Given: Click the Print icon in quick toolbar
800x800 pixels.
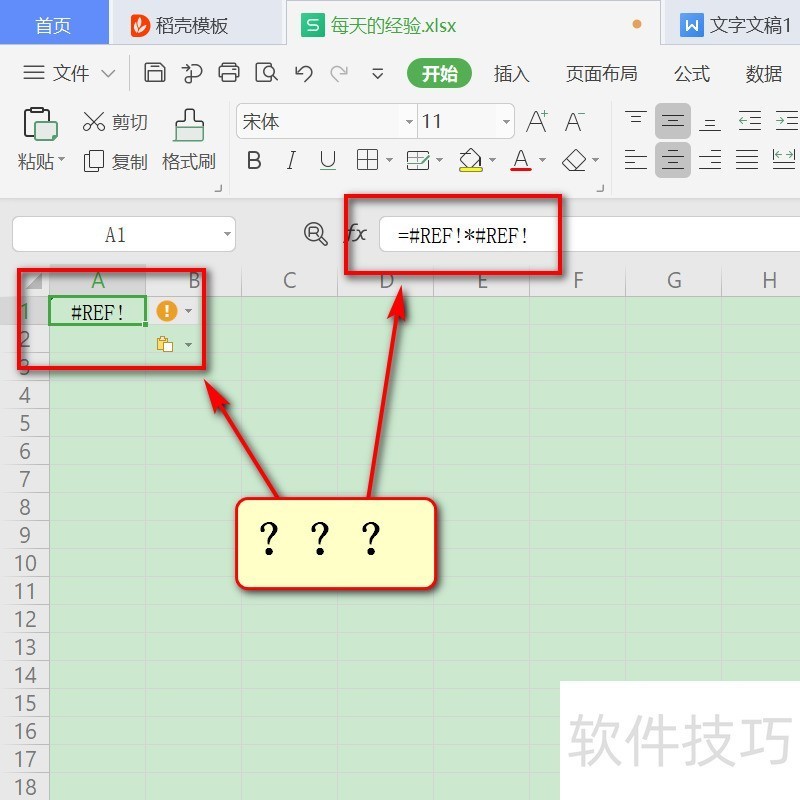Looking at the screenshot, I should tap(229, 73).
